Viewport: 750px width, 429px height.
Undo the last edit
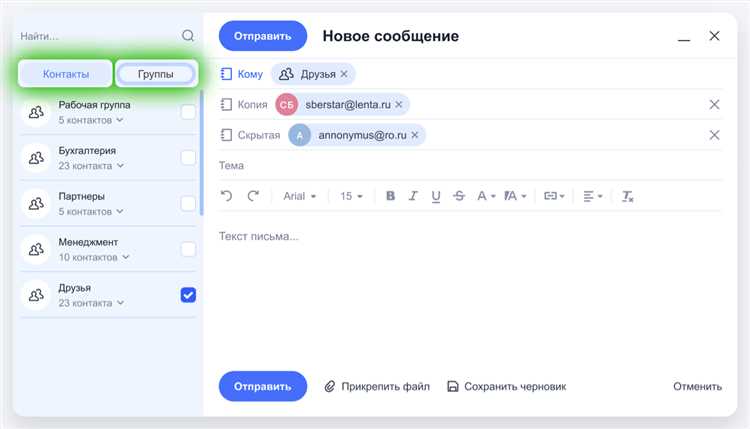pyautogui.click(x=226, y=196)
